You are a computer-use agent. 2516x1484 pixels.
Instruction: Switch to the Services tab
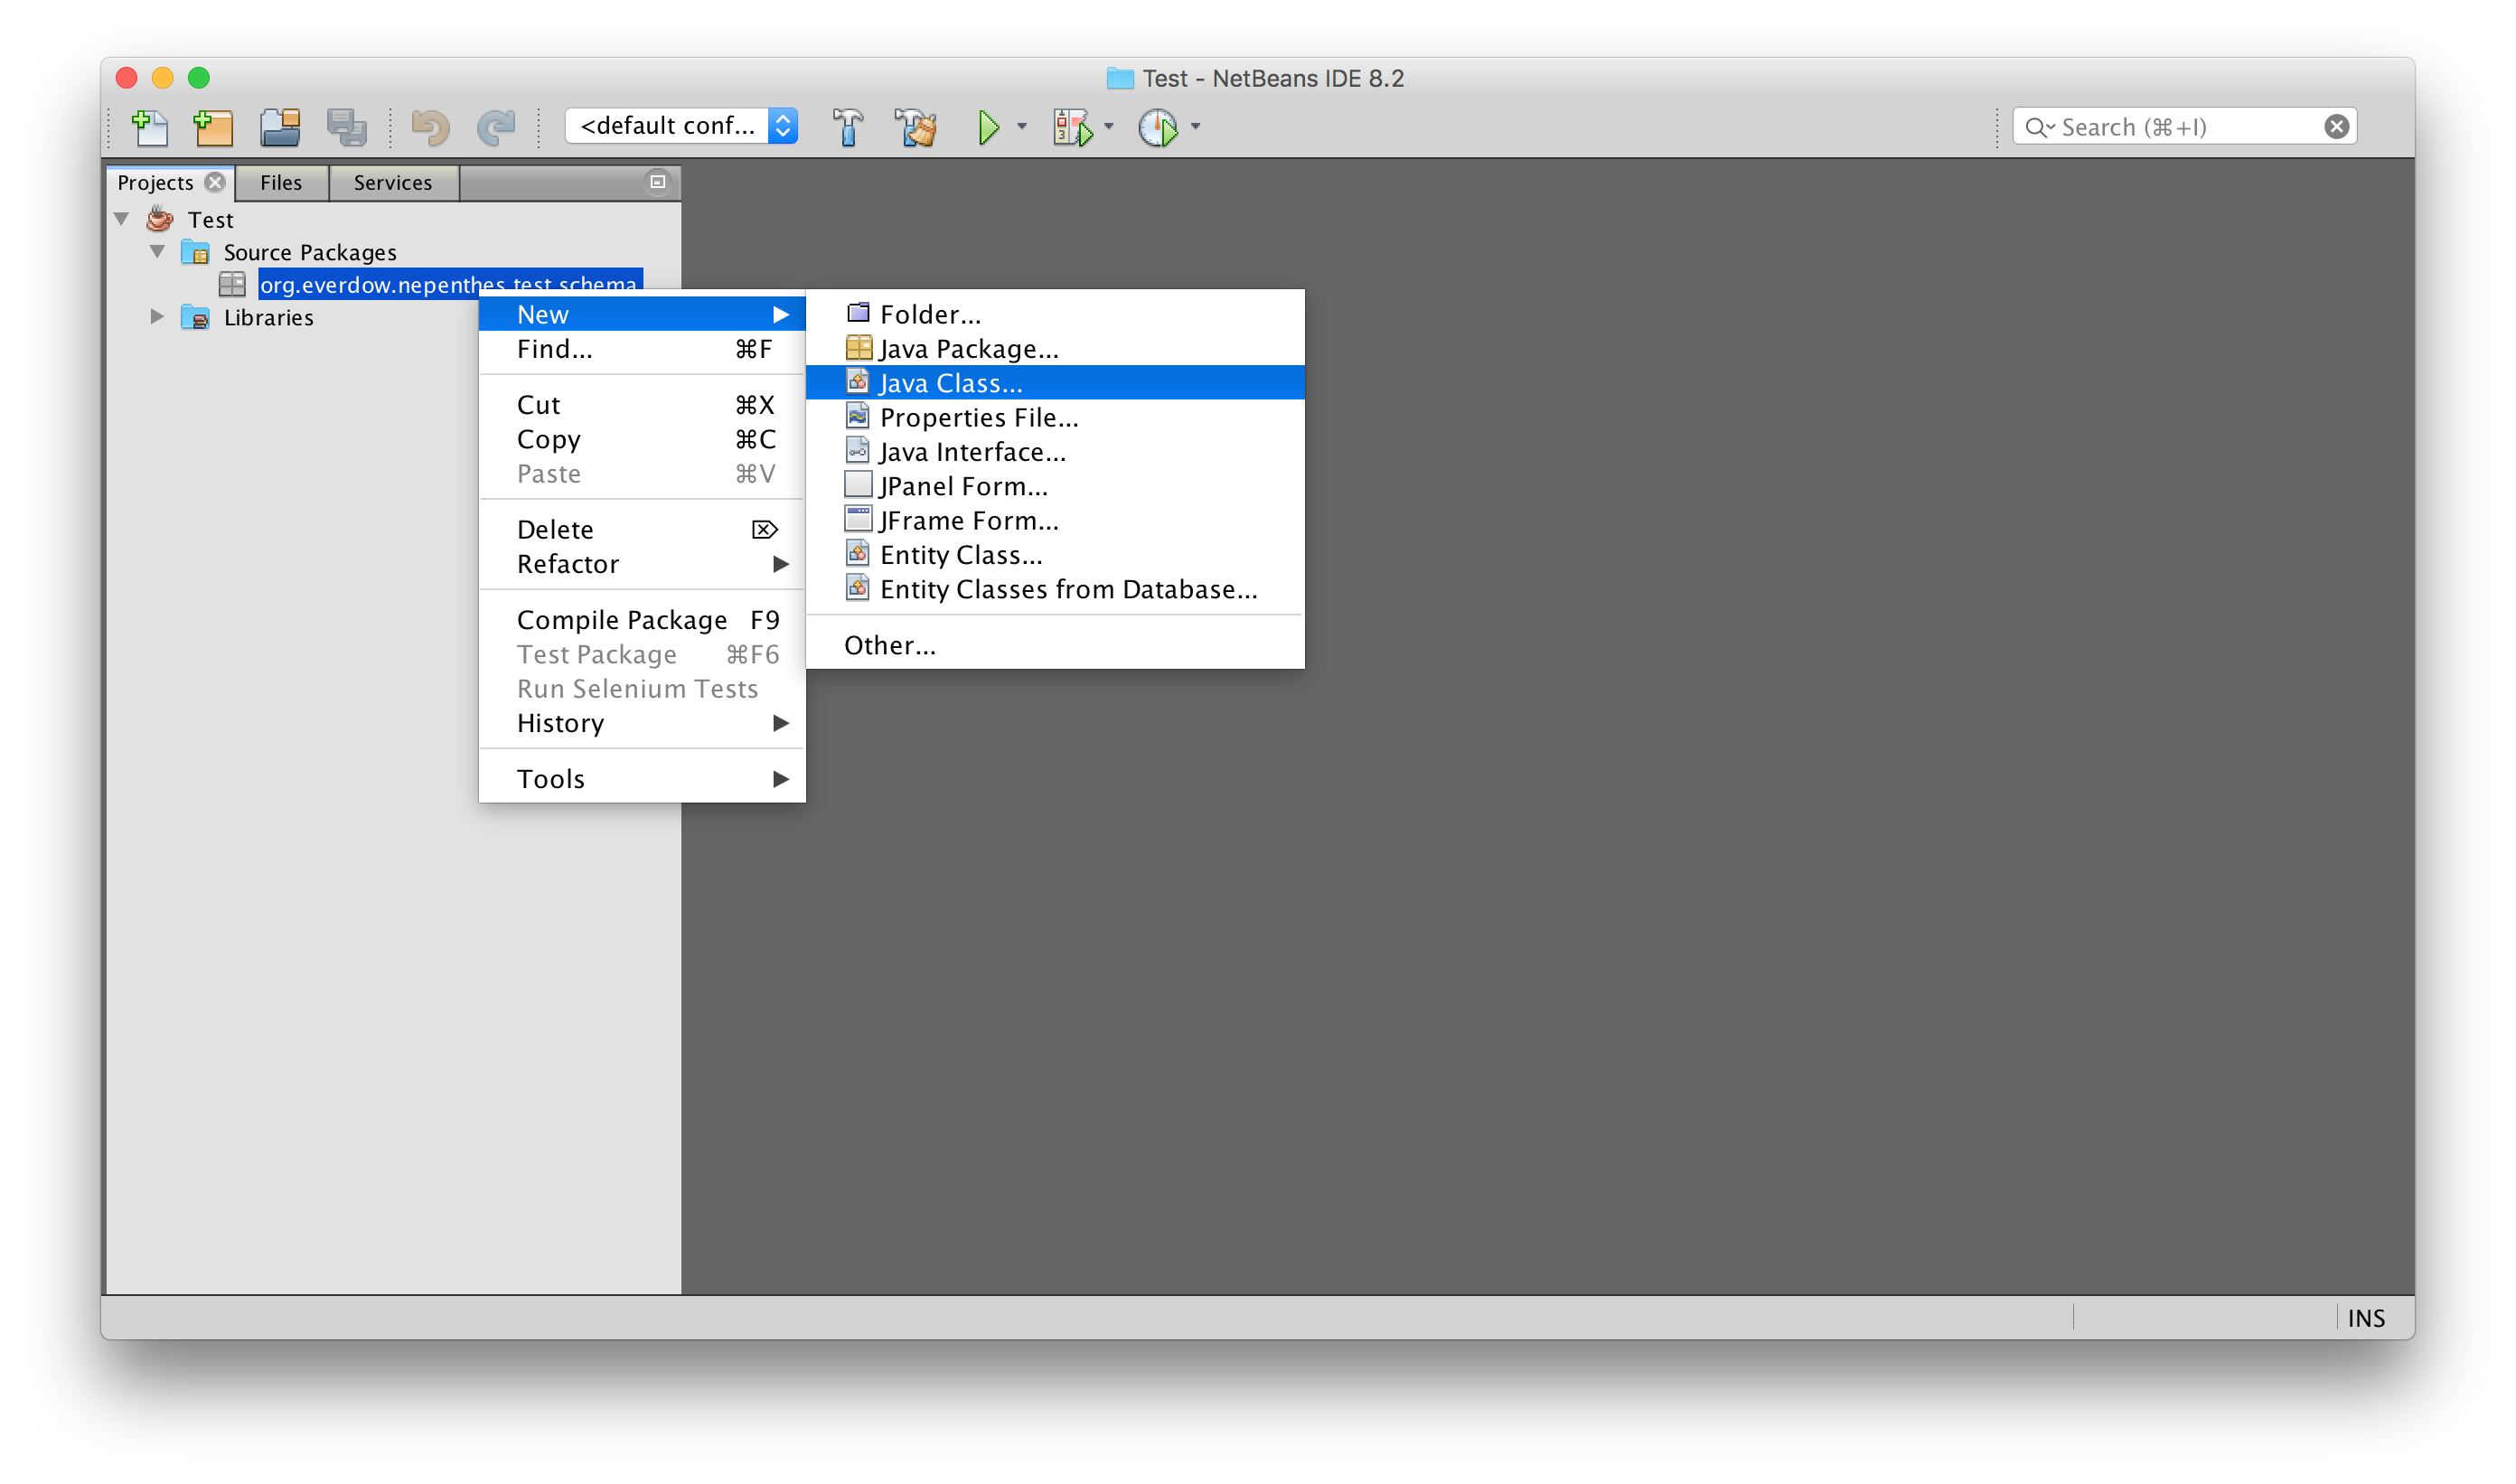coord(393,182)
